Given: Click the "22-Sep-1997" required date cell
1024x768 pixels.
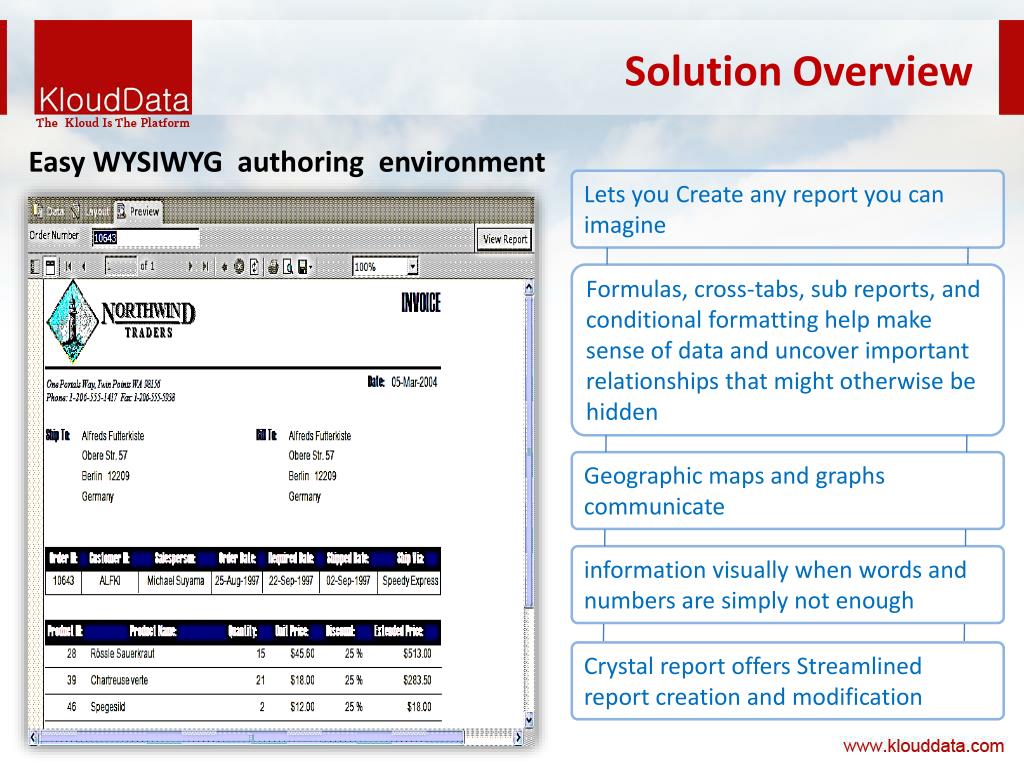Looking at the screenshot, I should pos(291,581).
